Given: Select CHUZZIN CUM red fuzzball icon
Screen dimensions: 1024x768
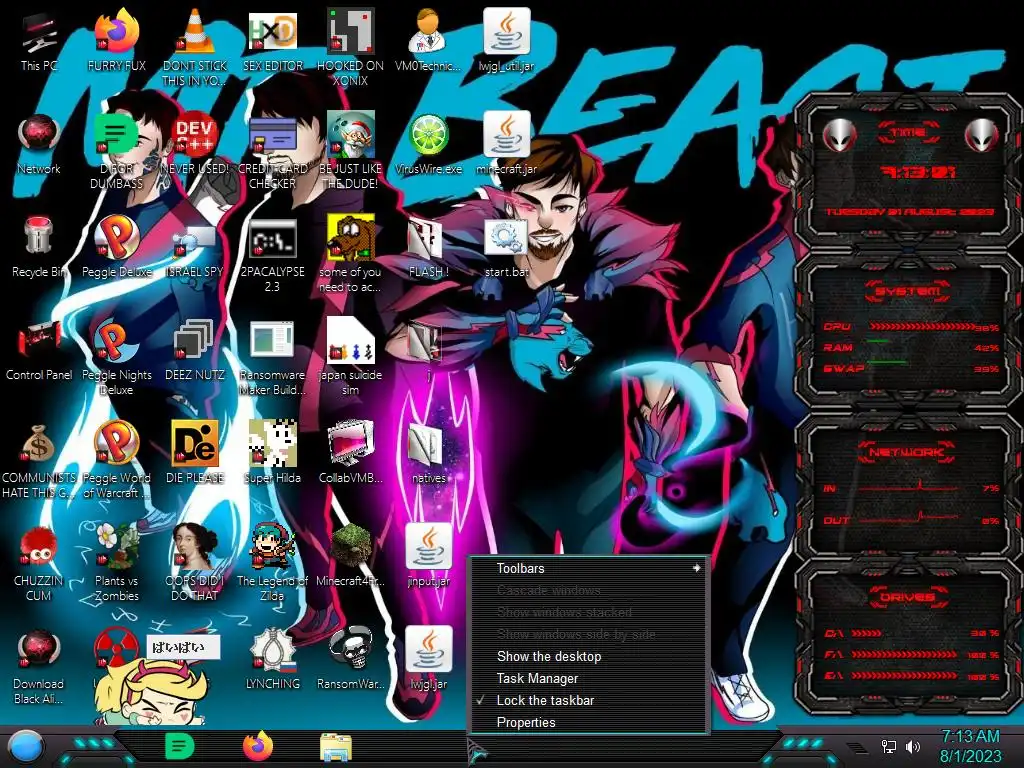Looking at the screenshot, I should (39, 547).
